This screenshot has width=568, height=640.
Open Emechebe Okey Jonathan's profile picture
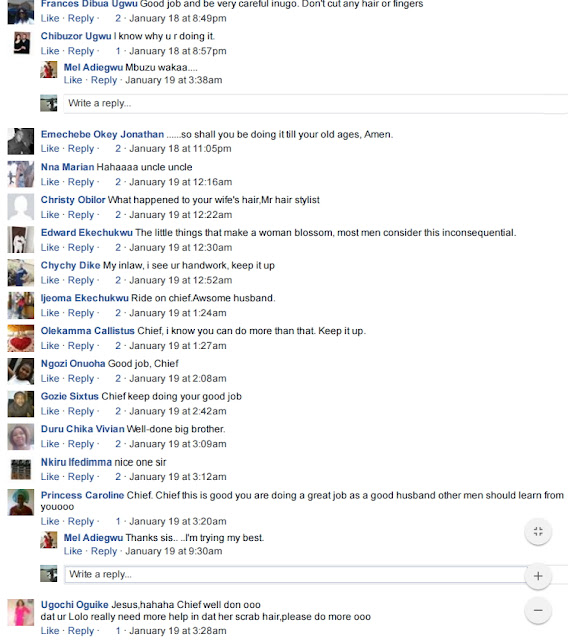[21, 141]
